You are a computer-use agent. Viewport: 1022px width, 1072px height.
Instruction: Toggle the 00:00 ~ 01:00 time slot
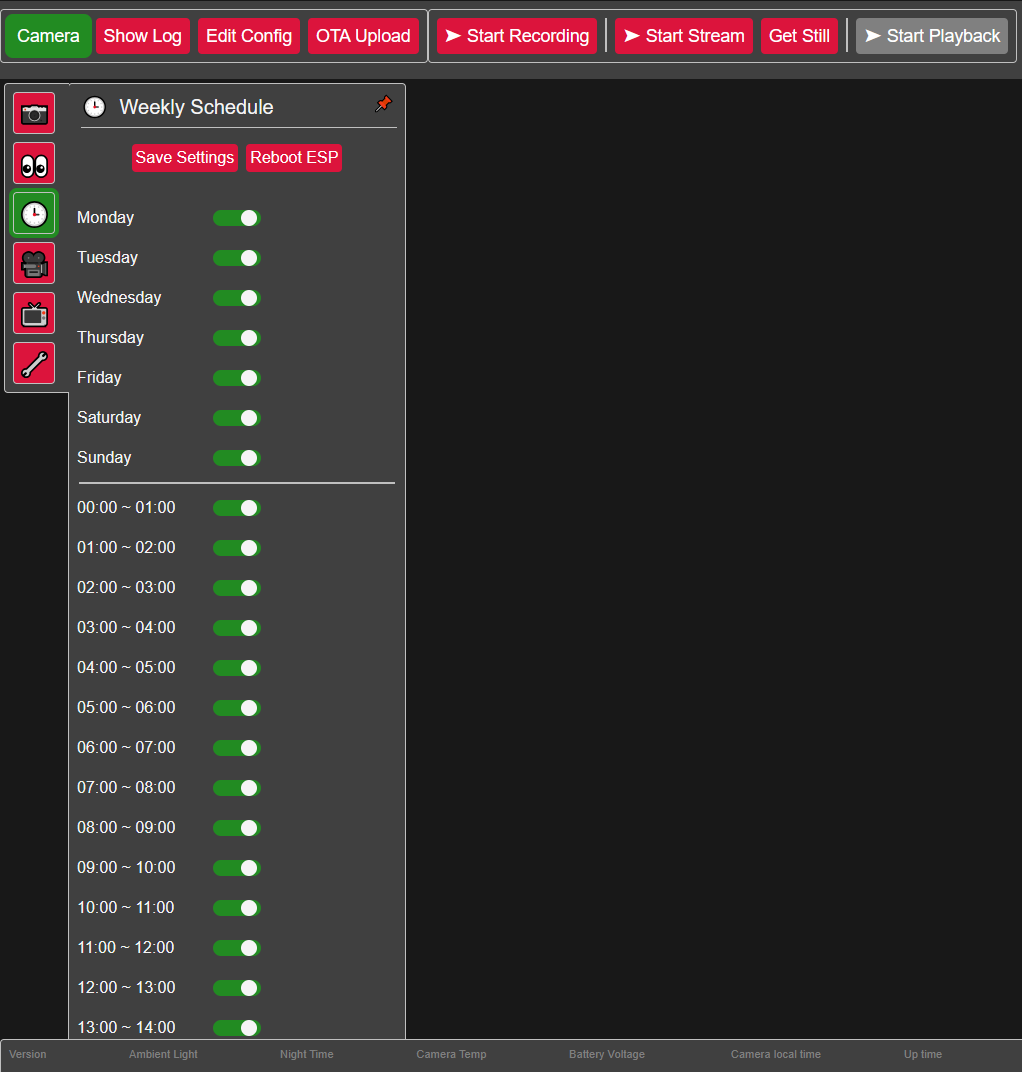[x=237, y=508]
